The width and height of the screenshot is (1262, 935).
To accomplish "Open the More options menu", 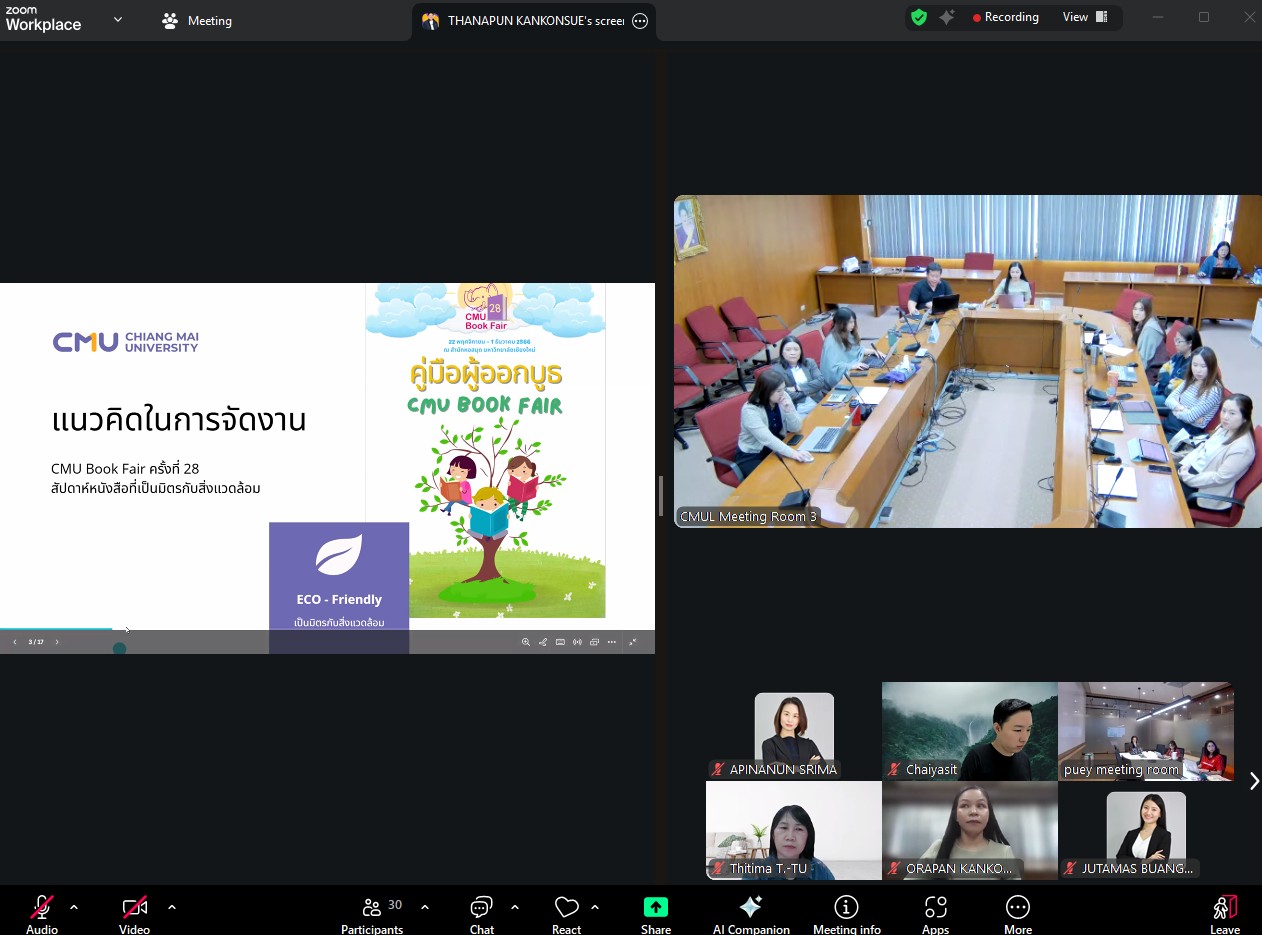I will [x=1018, y=914].
